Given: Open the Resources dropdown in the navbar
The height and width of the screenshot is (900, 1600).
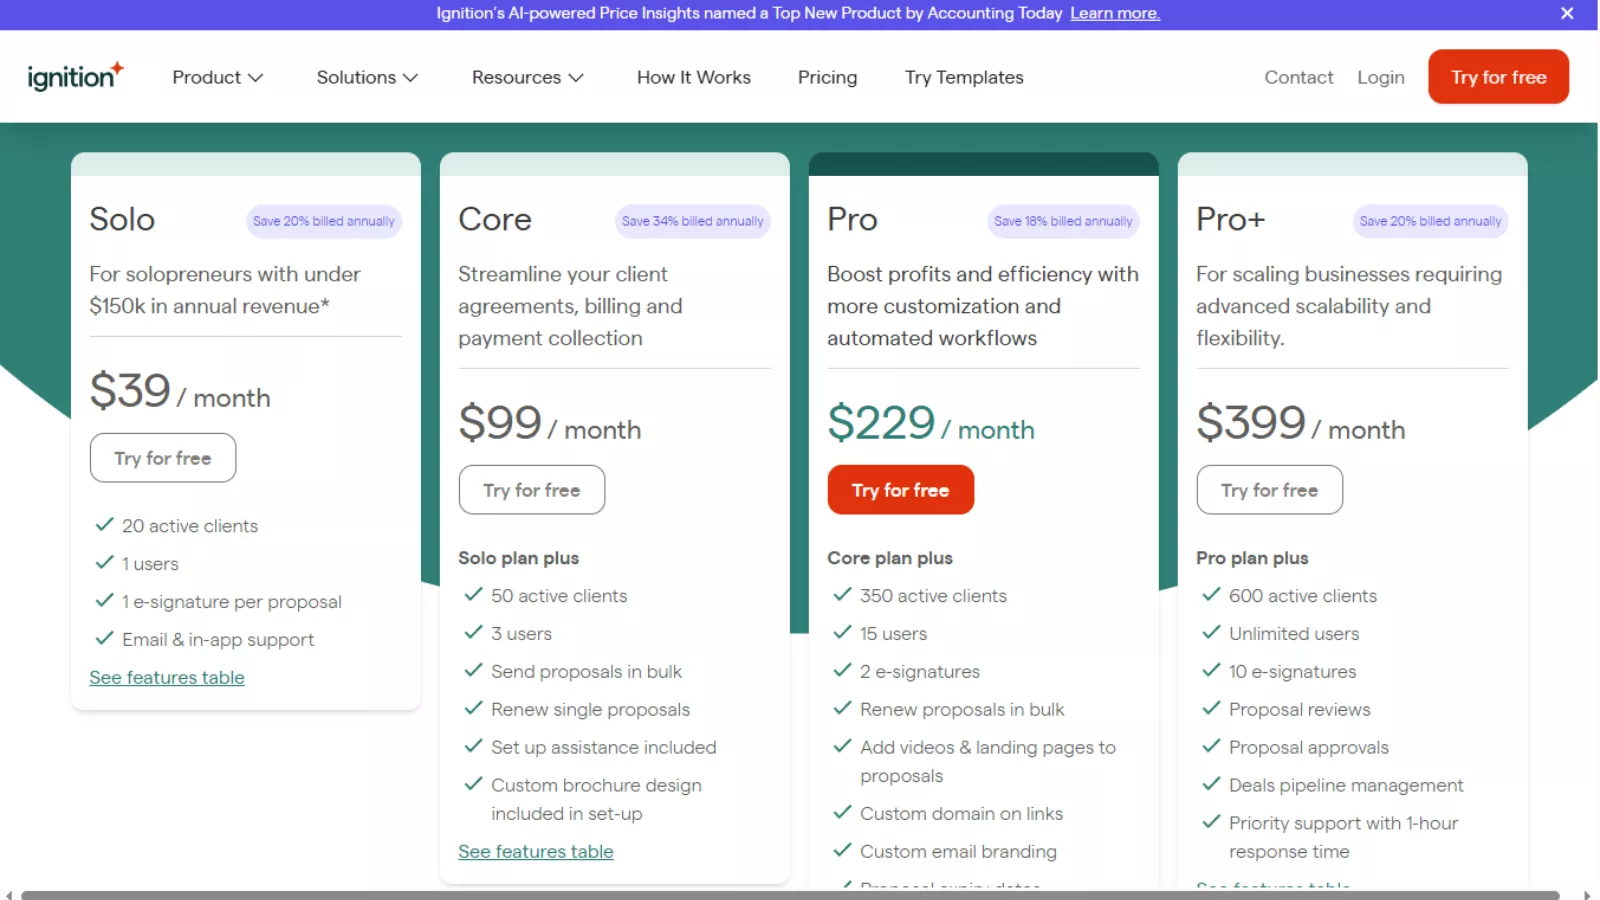Looking at the screenshot, I should tap(526, 77).
